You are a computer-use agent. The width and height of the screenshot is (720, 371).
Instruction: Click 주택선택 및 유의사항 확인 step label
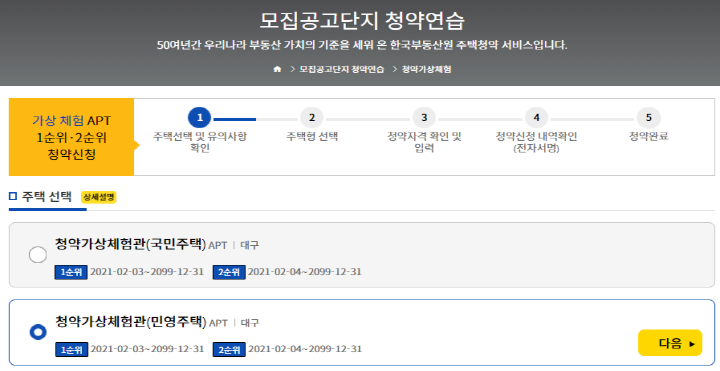(200, 142)
